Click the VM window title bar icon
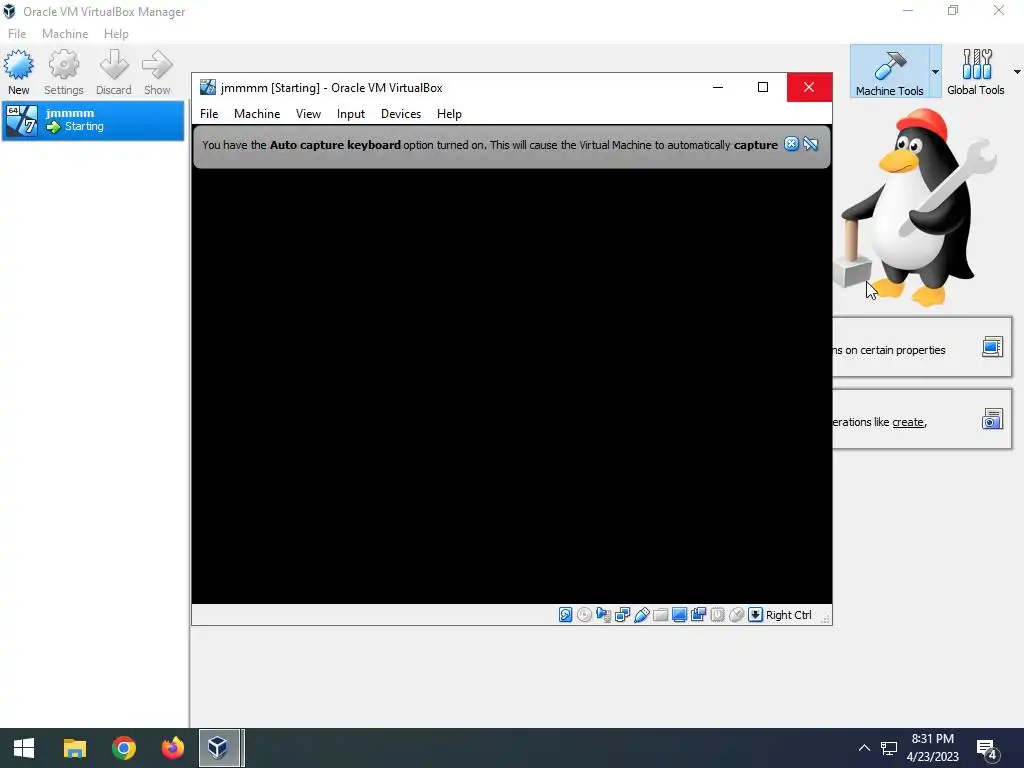Viewport: 1024px width, 768px height. 208,88
